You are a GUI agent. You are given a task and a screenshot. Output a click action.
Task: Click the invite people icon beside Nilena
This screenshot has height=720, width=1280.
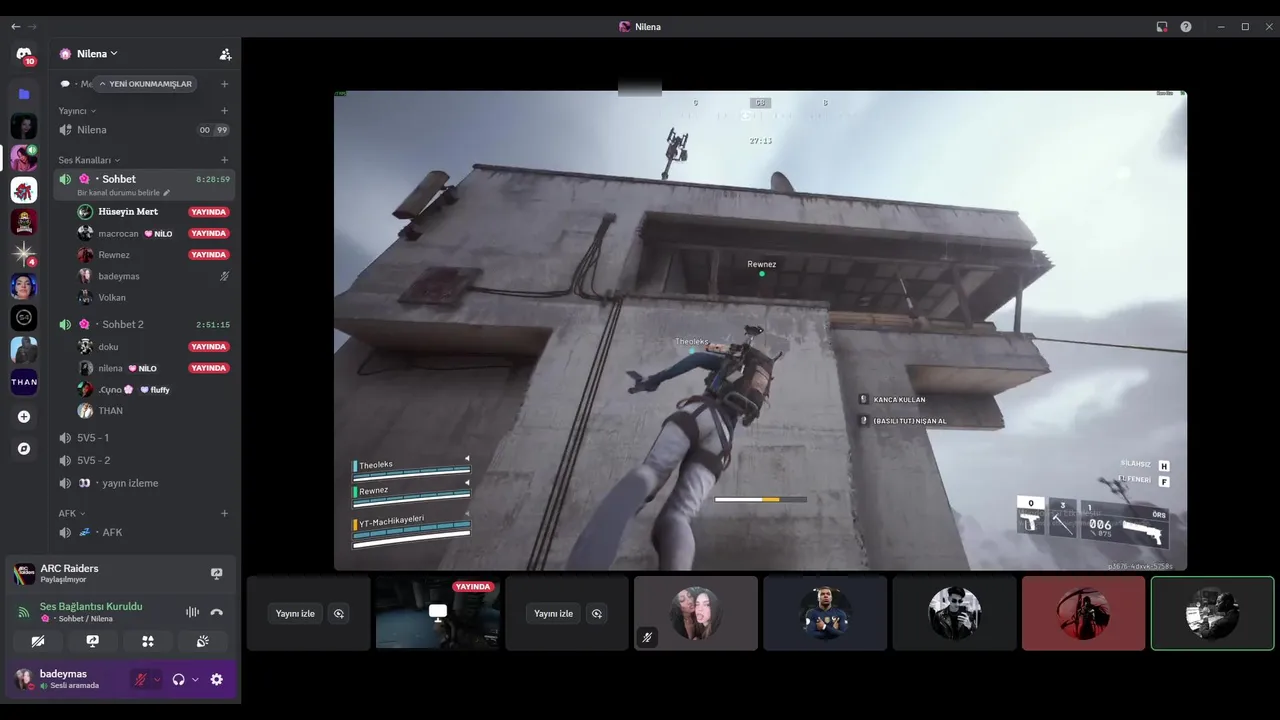click(x=225, y=54)
